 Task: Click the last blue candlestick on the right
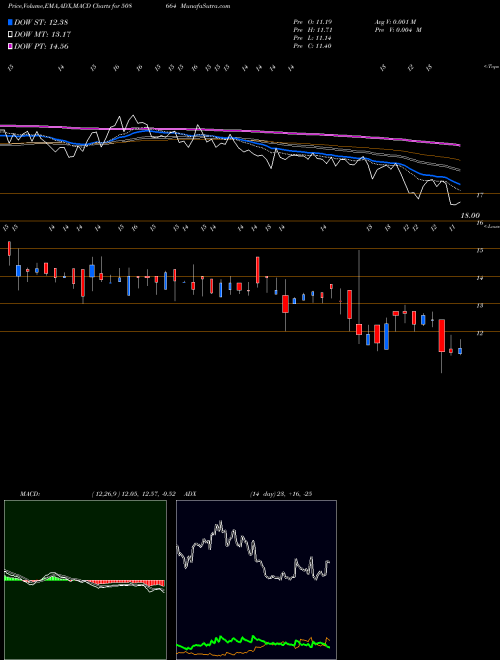click(x=460, y=351)
